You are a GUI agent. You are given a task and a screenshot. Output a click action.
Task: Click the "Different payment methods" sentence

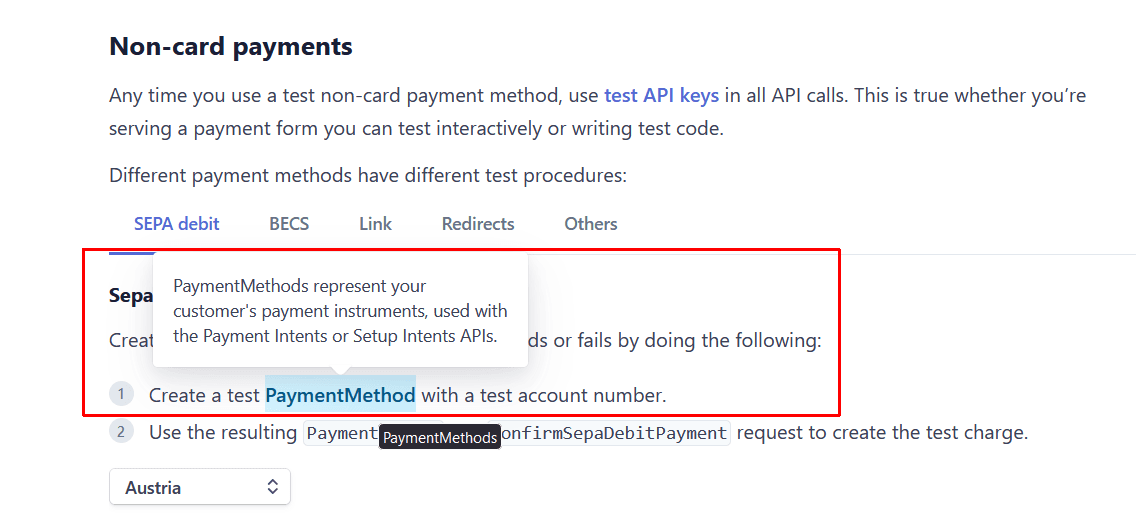click(367, 176)
